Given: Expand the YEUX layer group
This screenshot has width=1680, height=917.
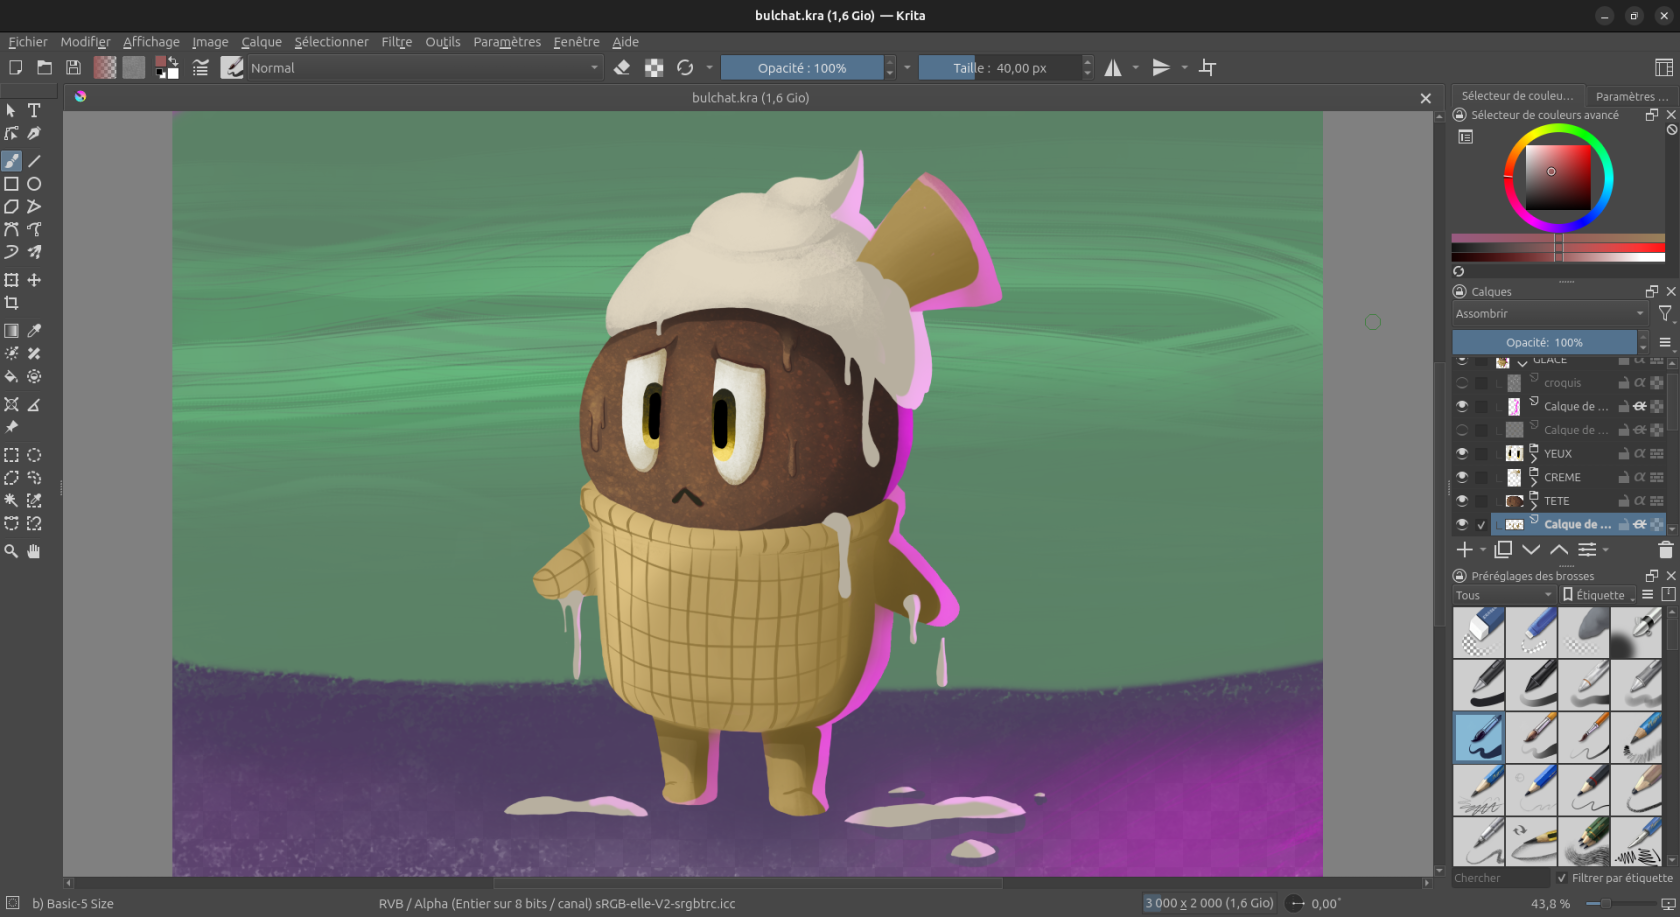Looking at the screenshot, I should coord(1534,459).
